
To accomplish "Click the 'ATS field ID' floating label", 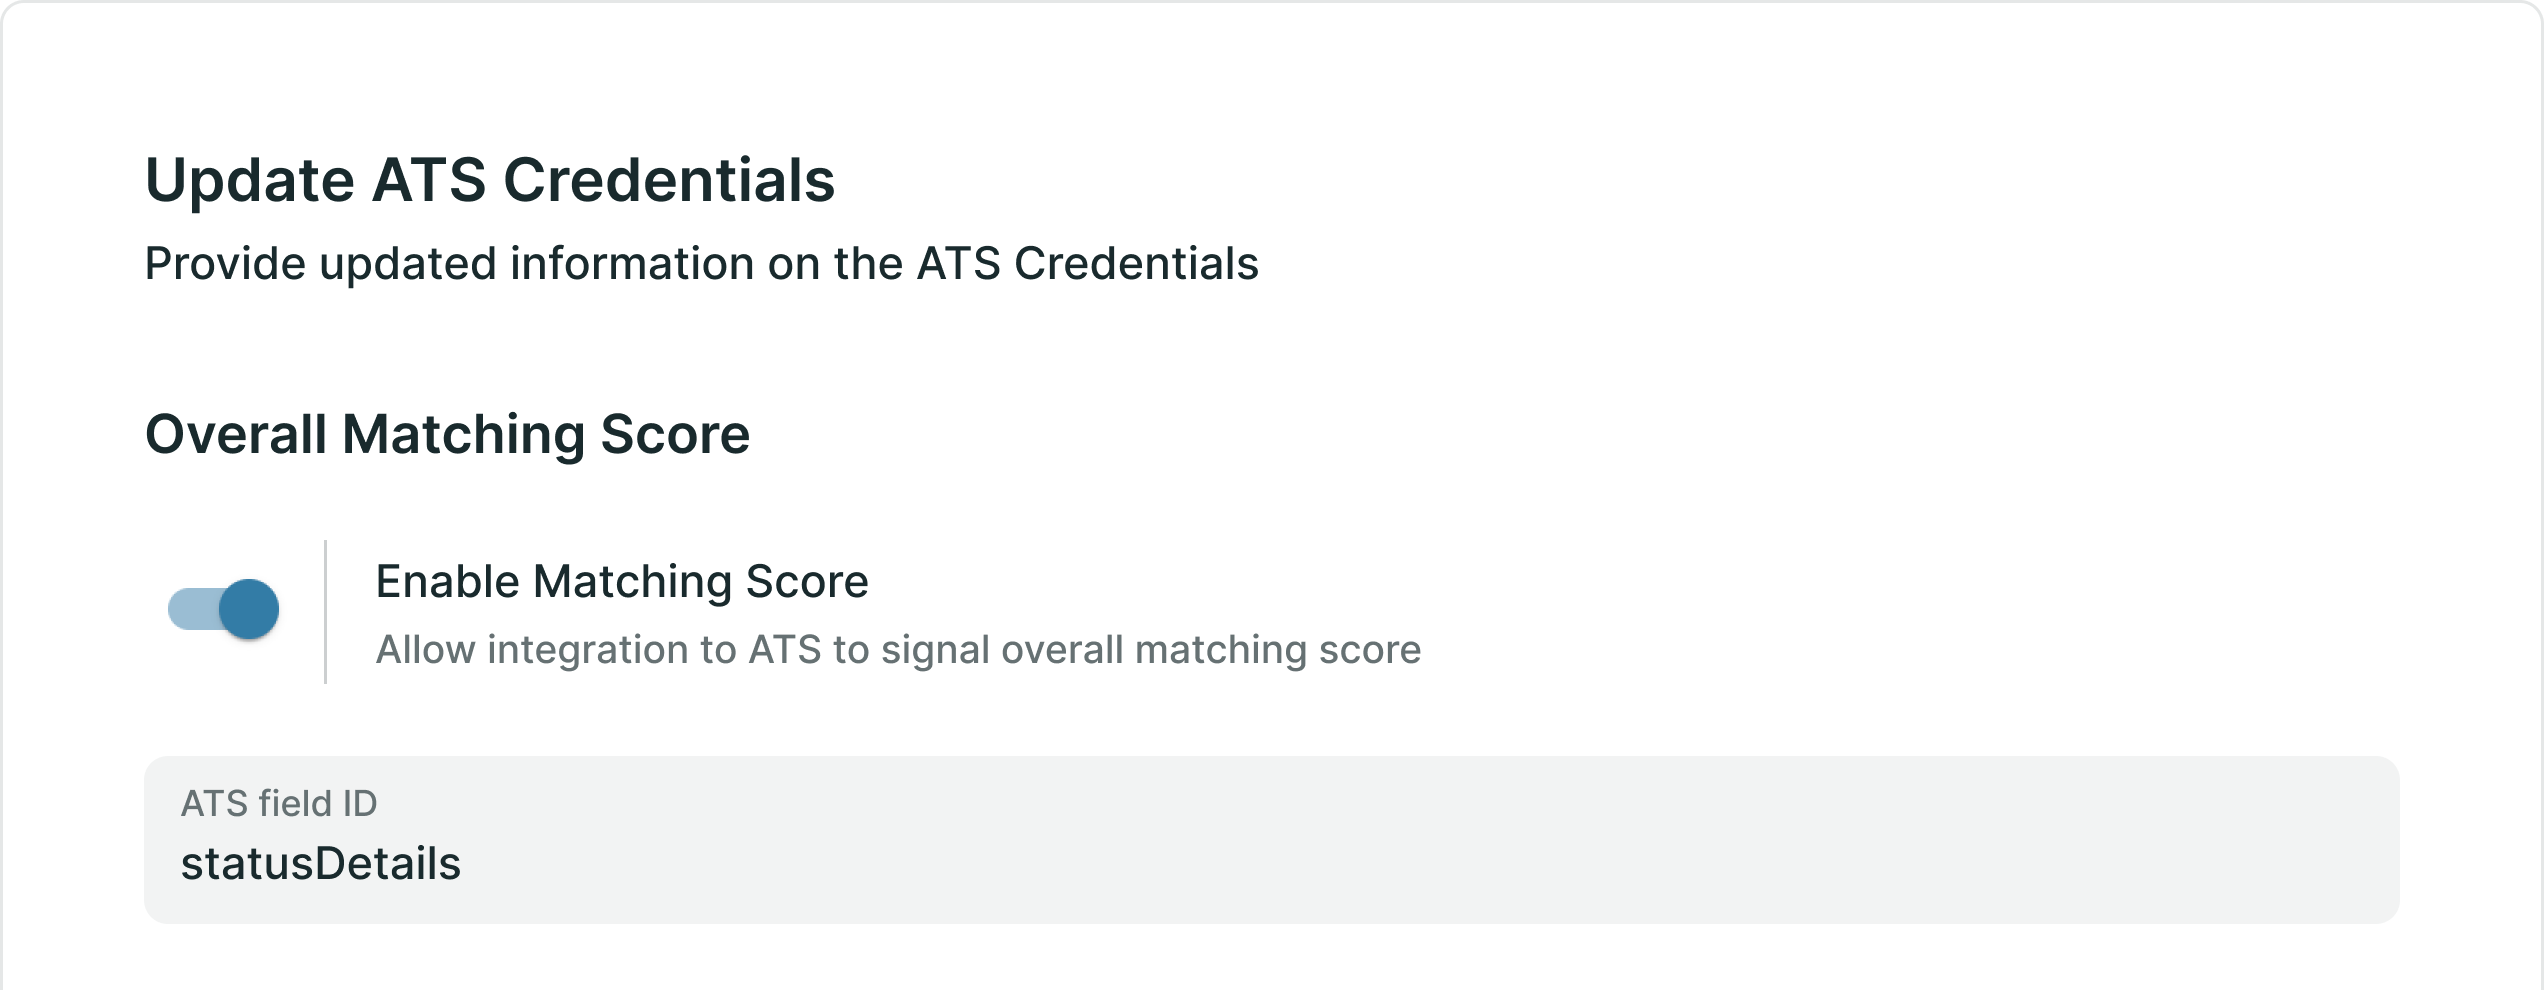I will (278, 803).
